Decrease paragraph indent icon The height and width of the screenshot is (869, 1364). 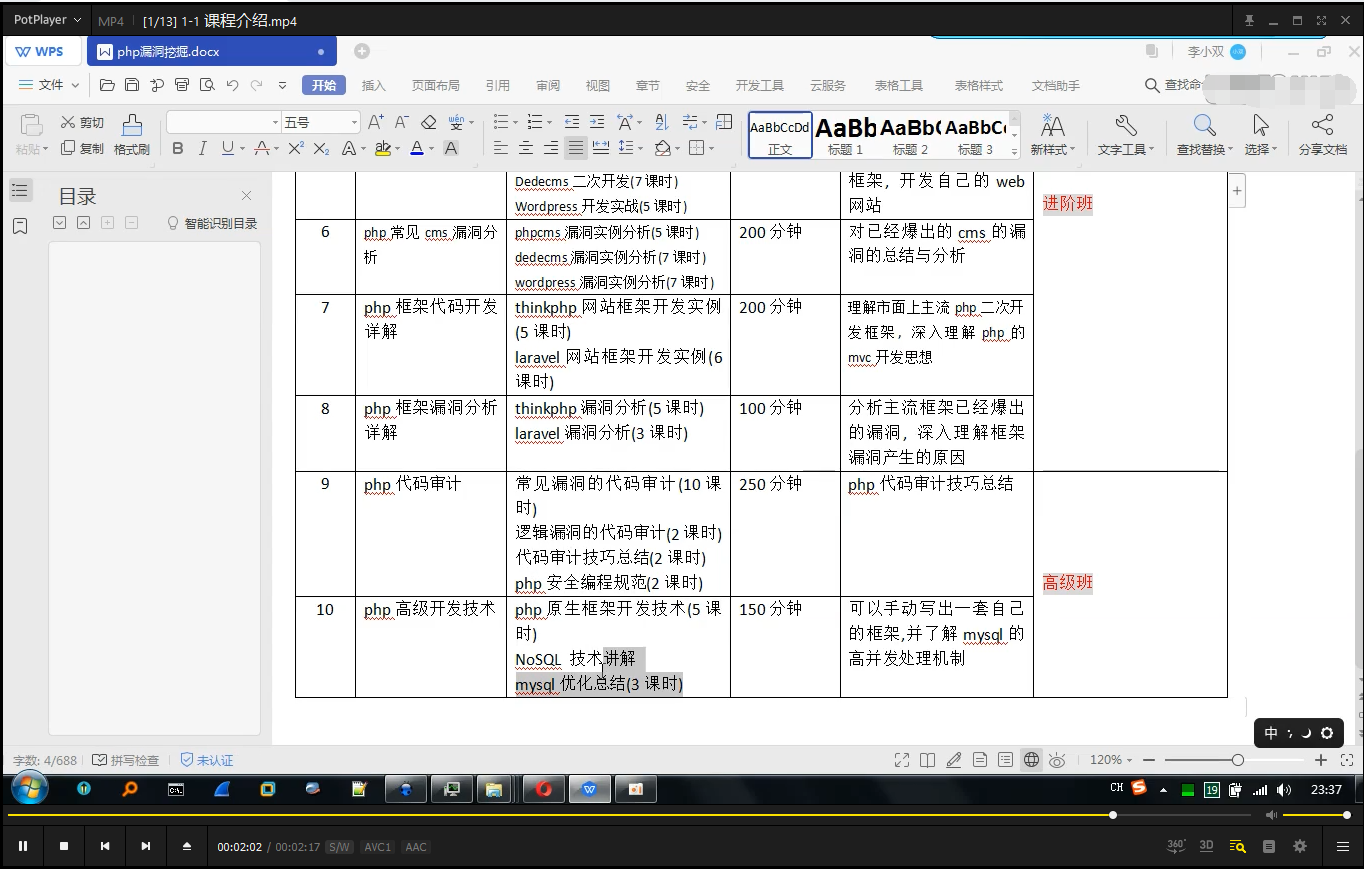[572, 122]
